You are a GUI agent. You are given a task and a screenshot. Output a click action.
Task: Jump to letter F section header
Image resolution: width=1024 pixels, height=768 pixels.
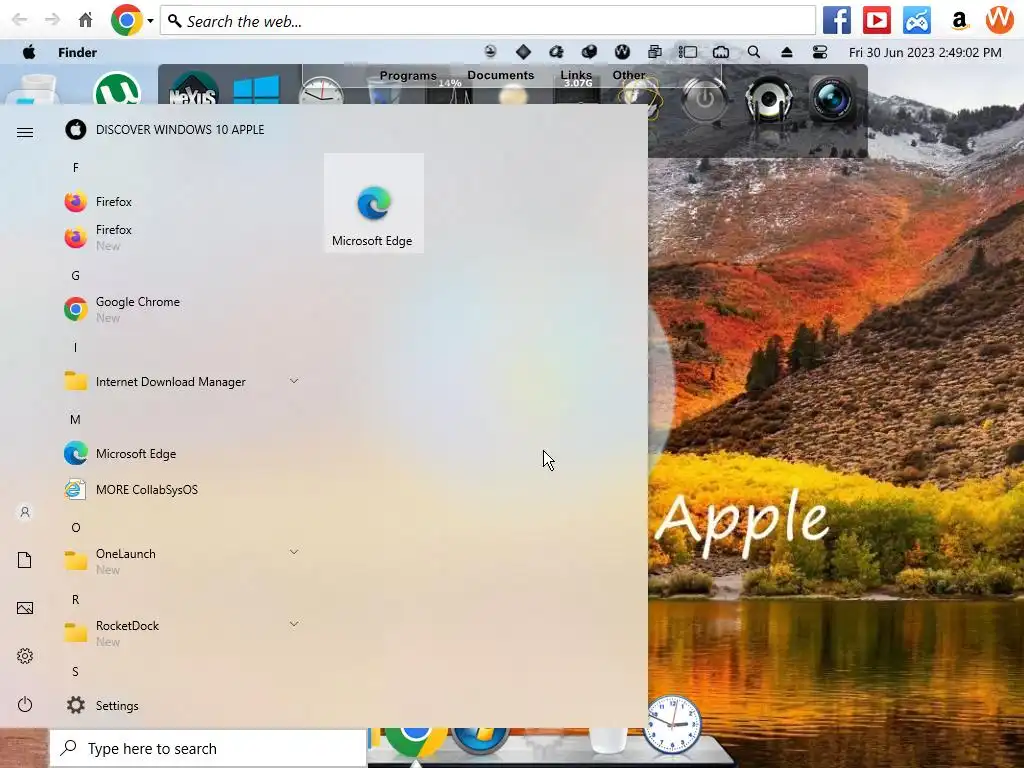click(x=76, y=168)
